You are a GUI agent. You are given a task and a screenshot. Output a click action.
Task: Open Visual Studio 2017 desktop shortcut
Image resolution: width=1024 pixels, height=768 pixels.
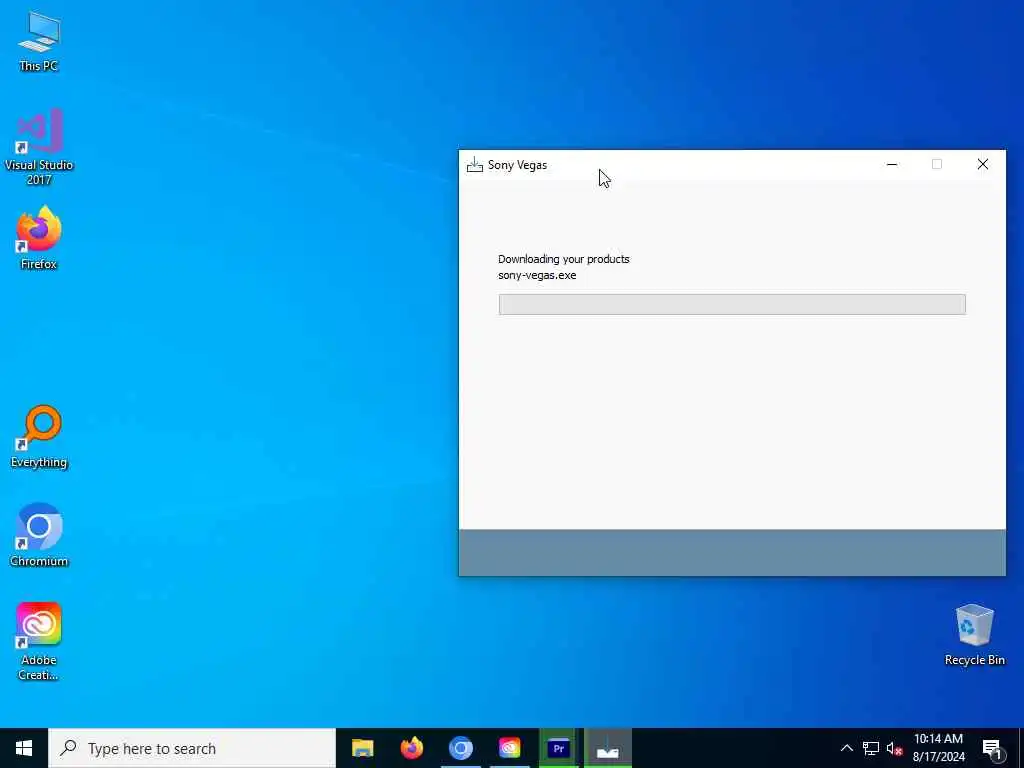[x=39, y=146]
